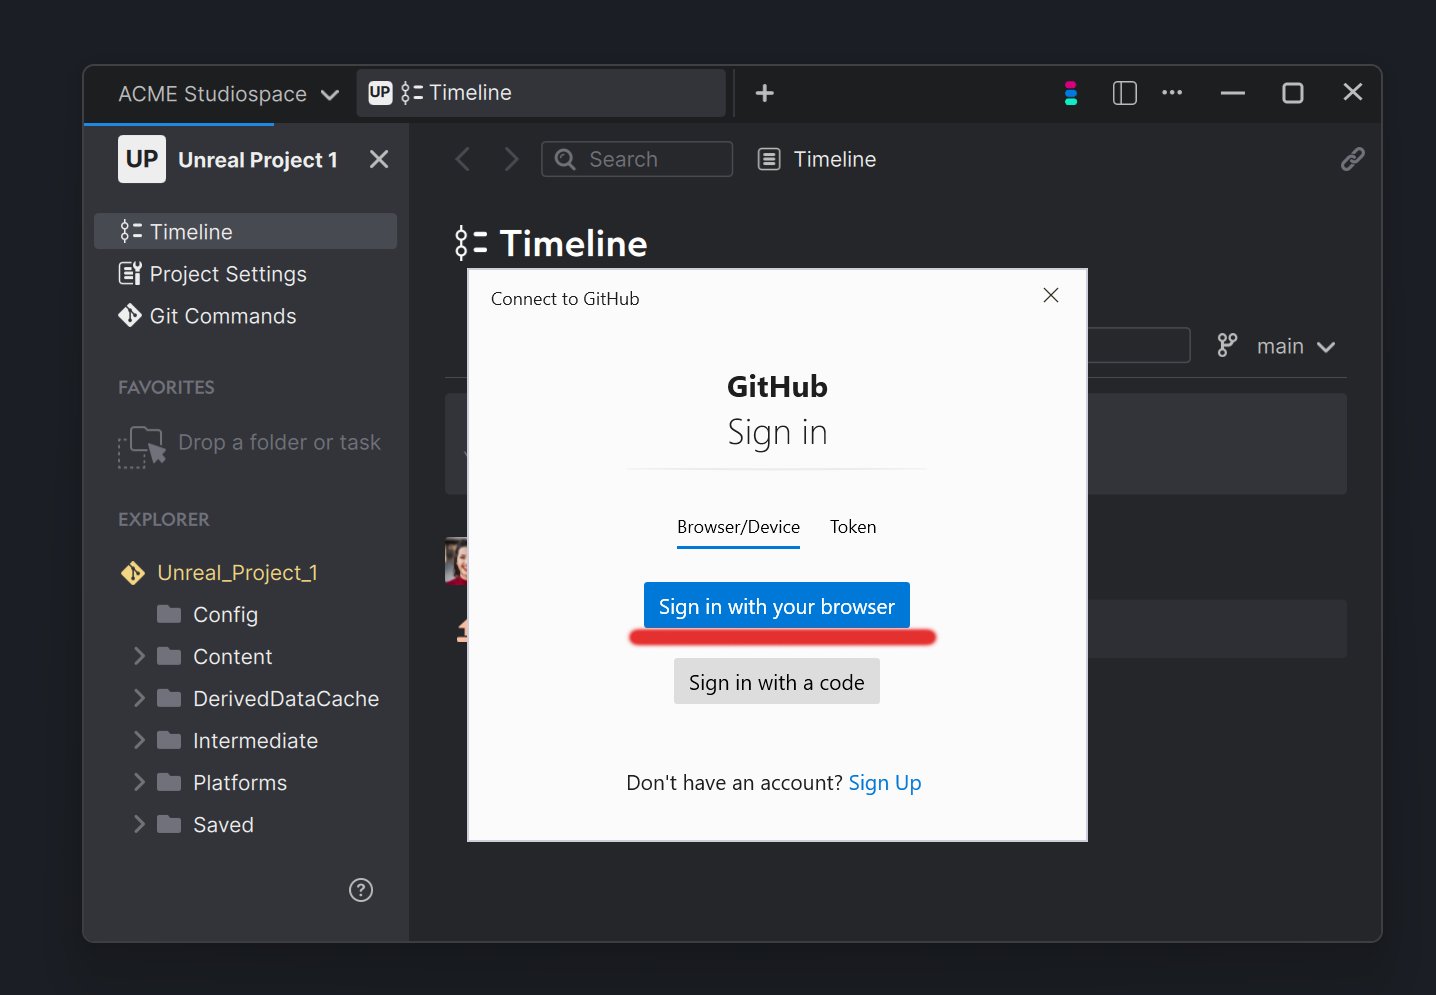Expand the DerivedDataCache folder
This screenshot has width=1436, height=995.
[x=139, y=698]
